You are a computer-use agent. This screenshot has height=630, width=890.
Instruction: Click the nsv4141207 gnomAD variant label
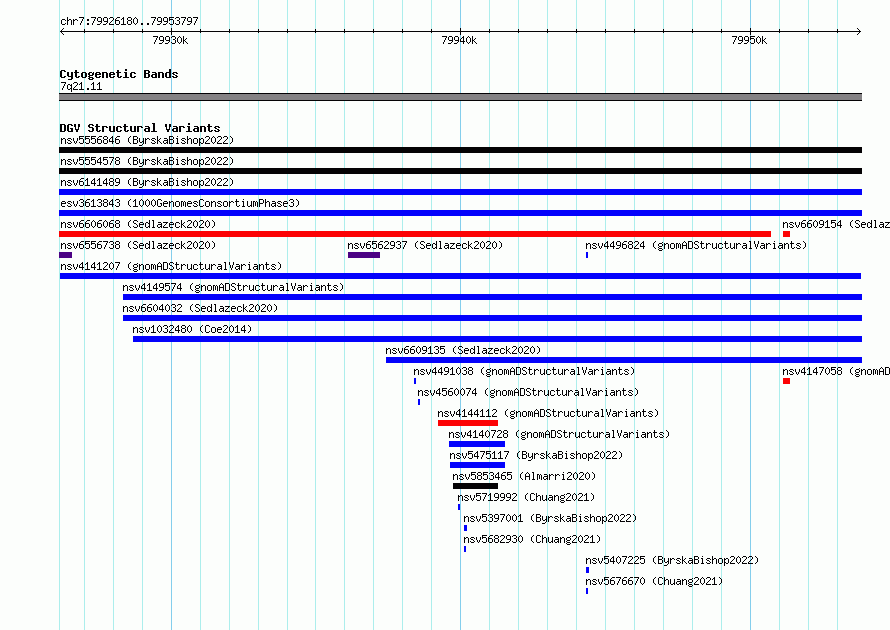171,266
